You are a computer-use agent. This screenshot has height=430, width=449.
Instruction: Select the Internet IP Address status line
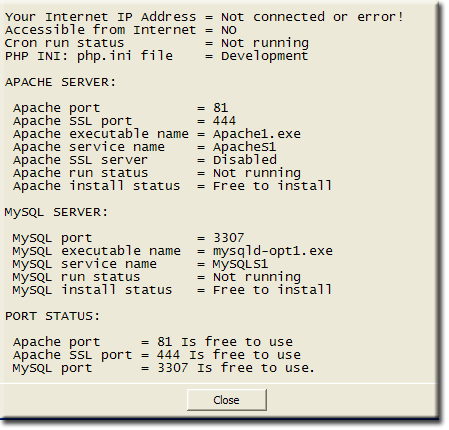click(204, 17)
